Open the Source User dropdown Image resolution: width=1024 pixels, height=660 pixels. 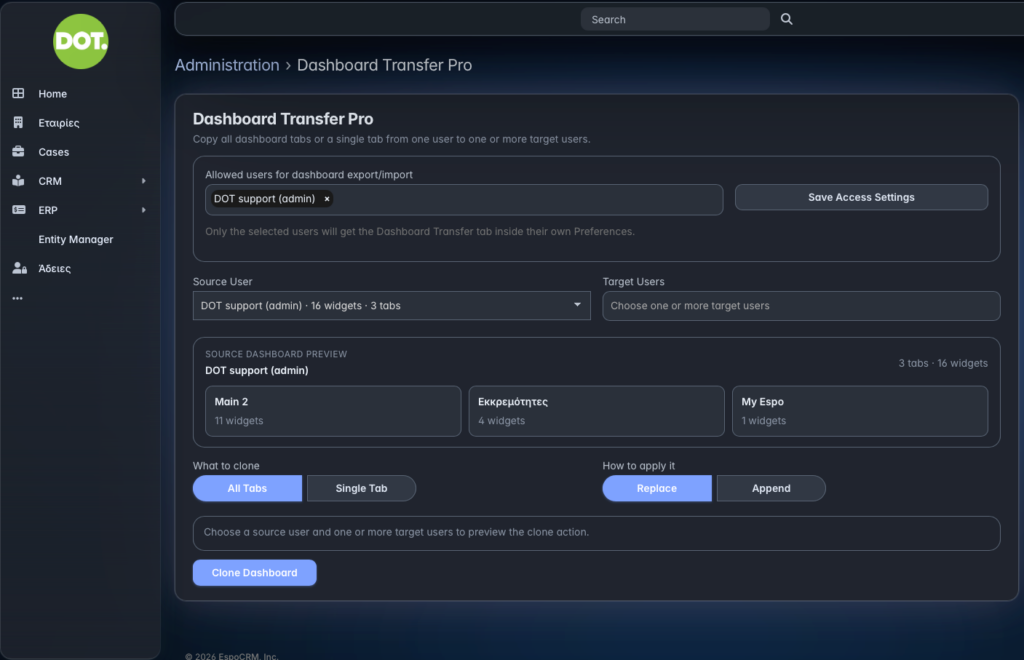(391, 306)
